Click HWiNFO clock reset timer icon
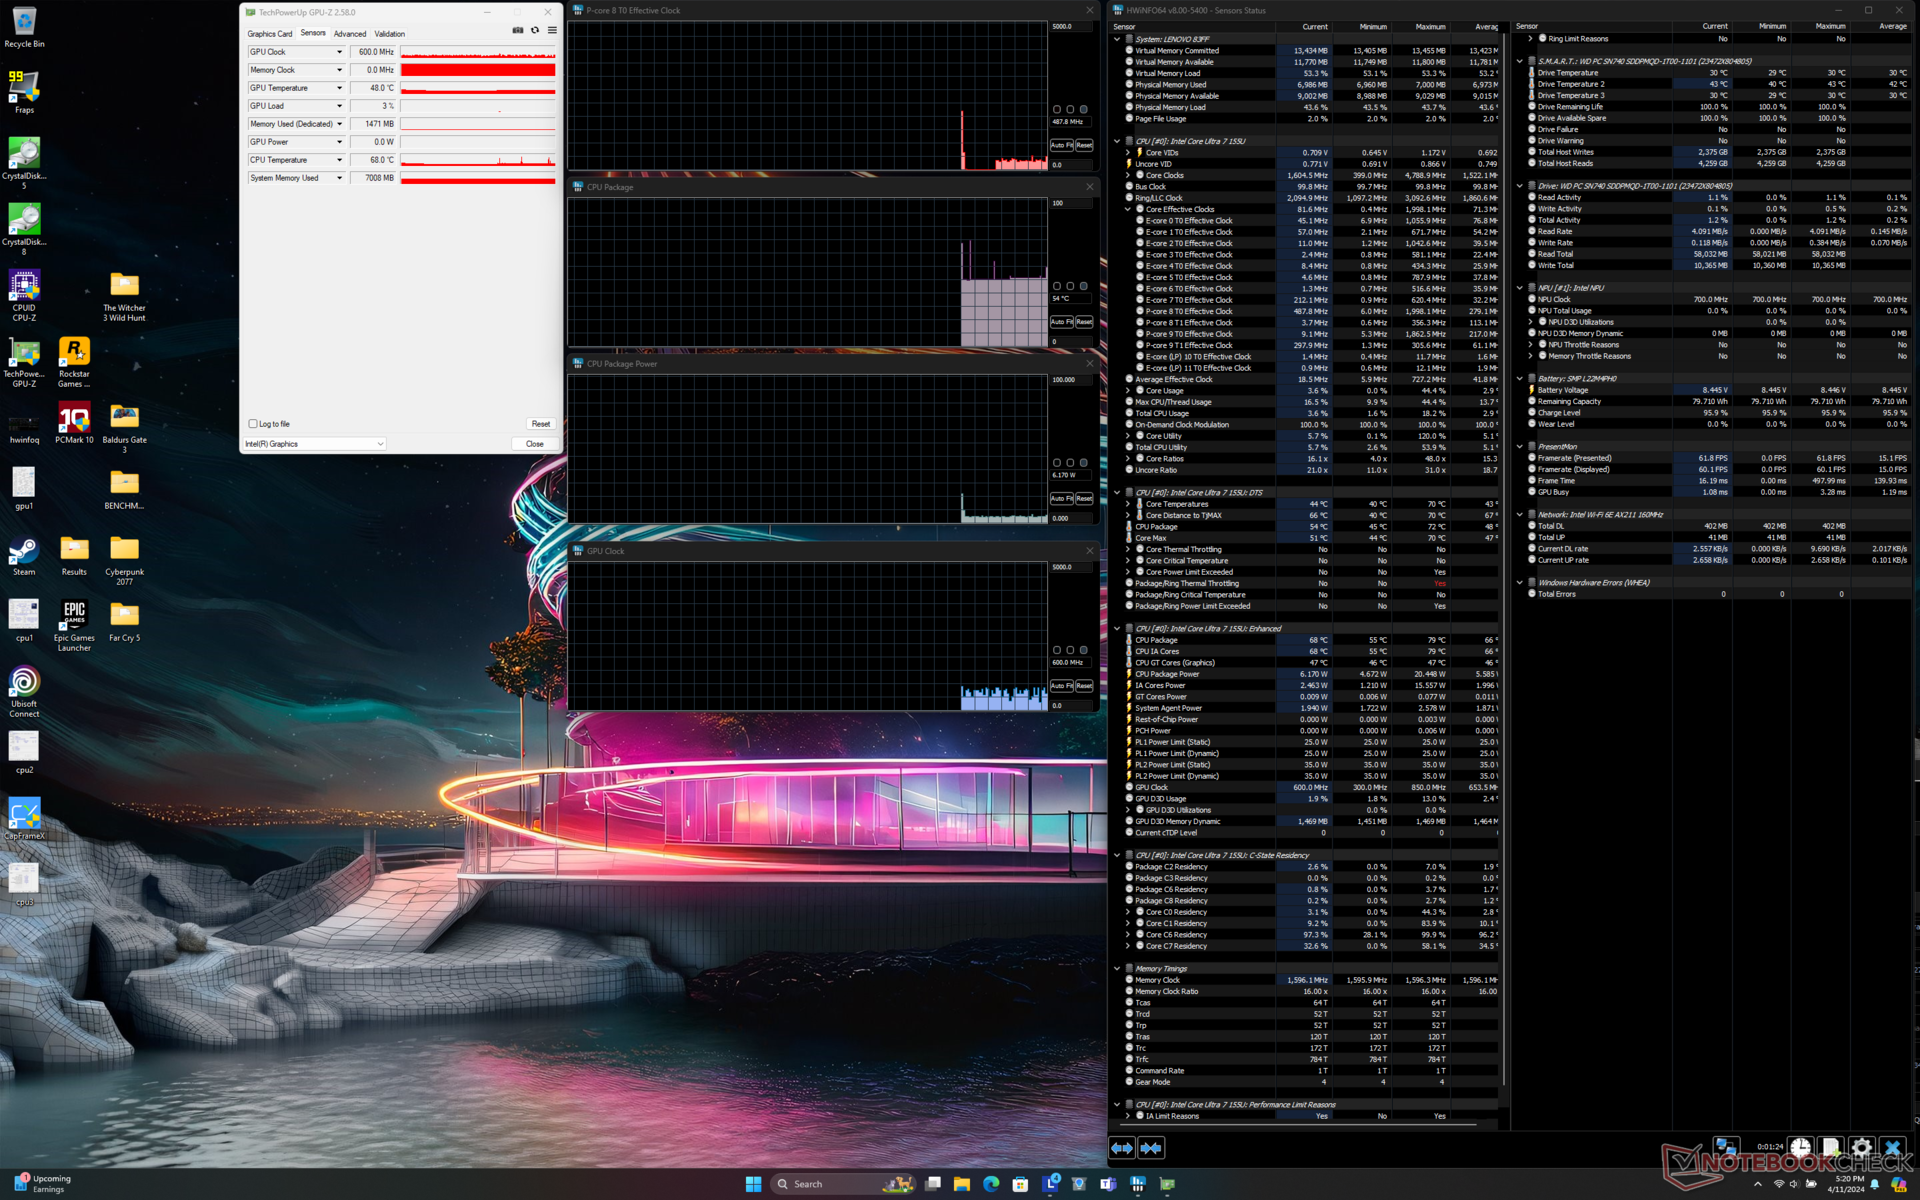This screenshot has width=1920, height=1200. pos(1800,1147)
